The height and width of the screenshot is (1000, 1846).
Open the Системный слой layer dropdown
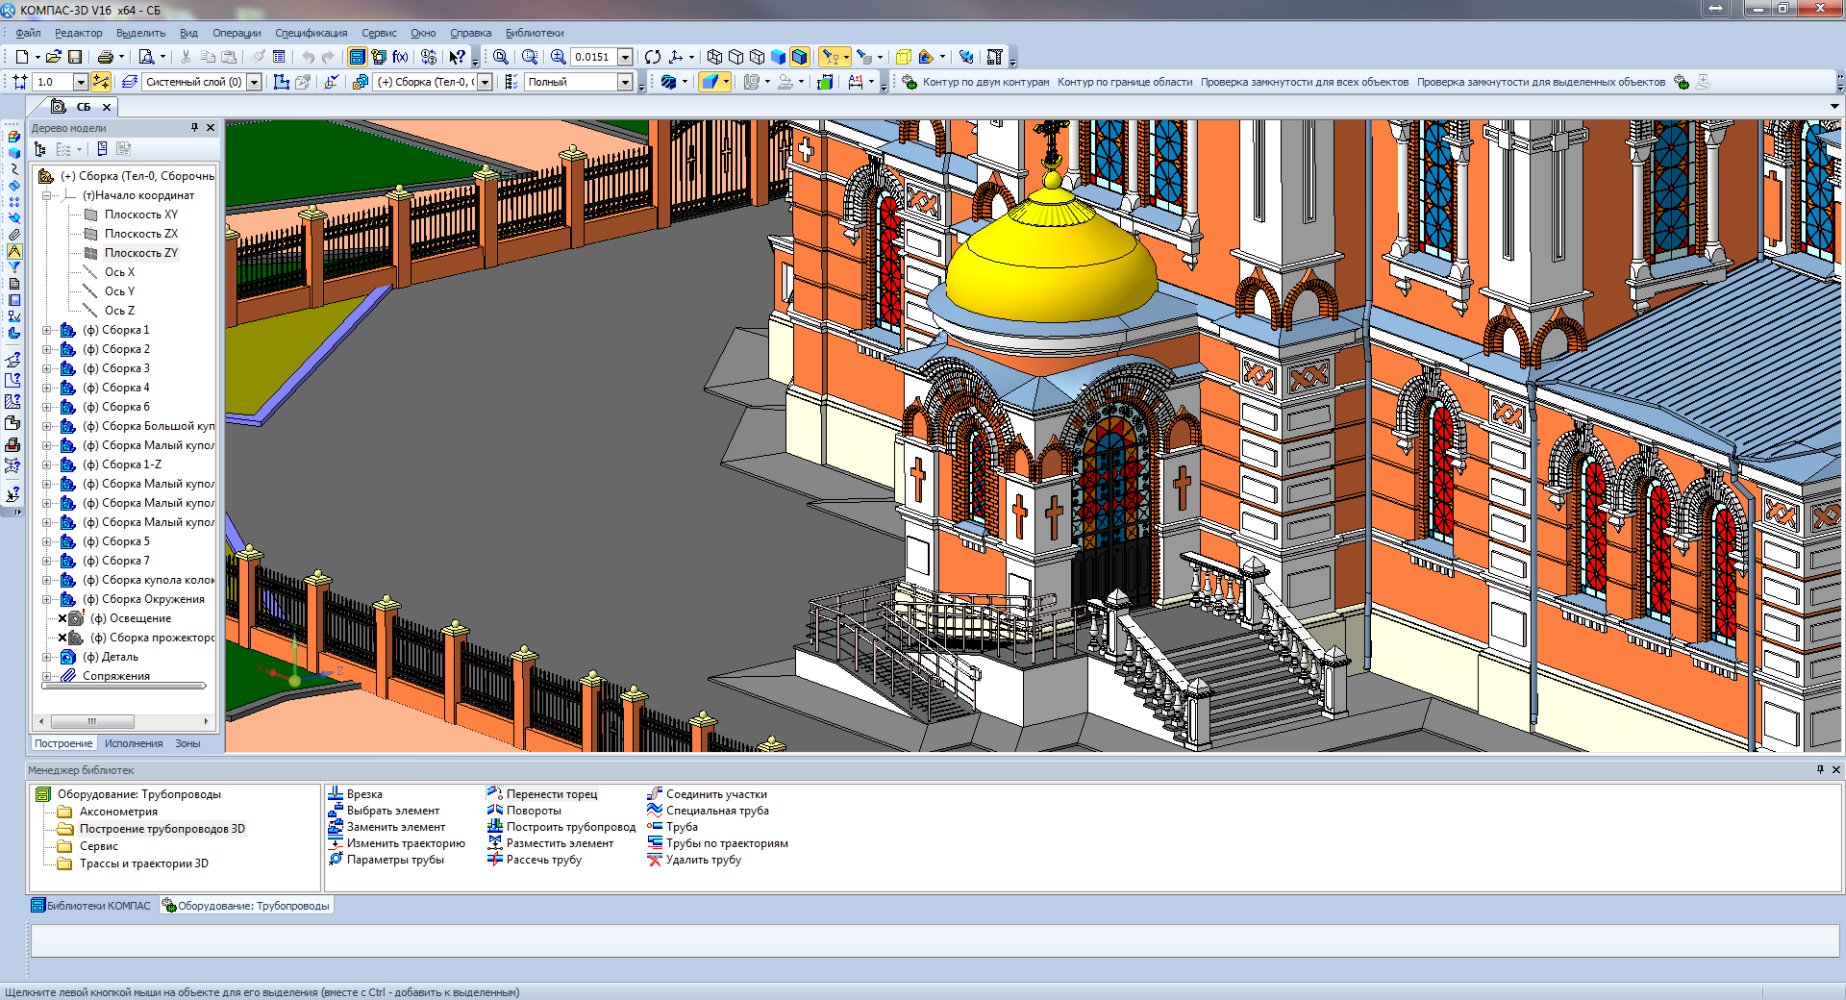pyautogui.click(x=254, y=82)
